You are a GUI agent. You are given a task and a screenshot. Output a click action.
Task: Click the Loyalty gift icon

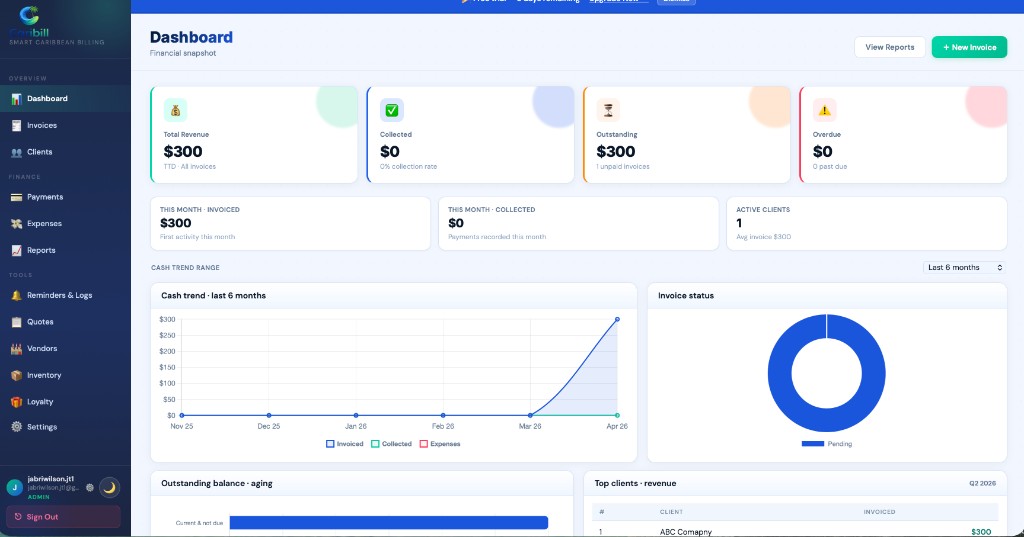pos(16,402)
